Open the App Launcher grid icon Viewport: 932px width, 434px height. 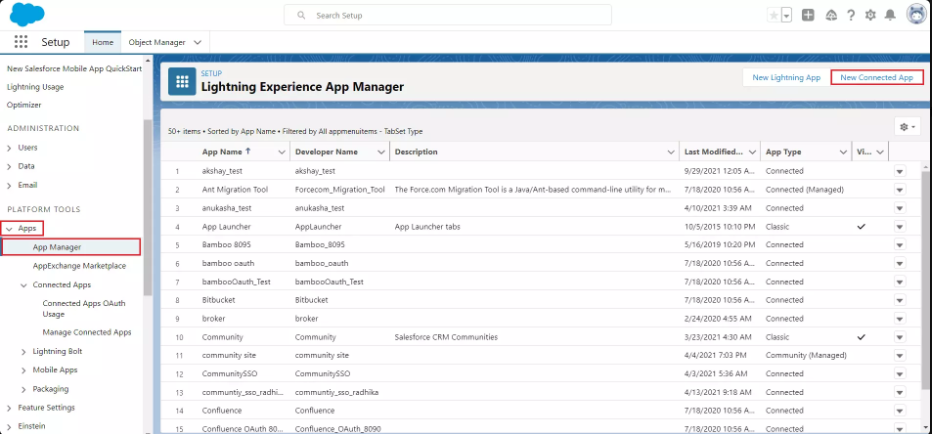[21, 42]
